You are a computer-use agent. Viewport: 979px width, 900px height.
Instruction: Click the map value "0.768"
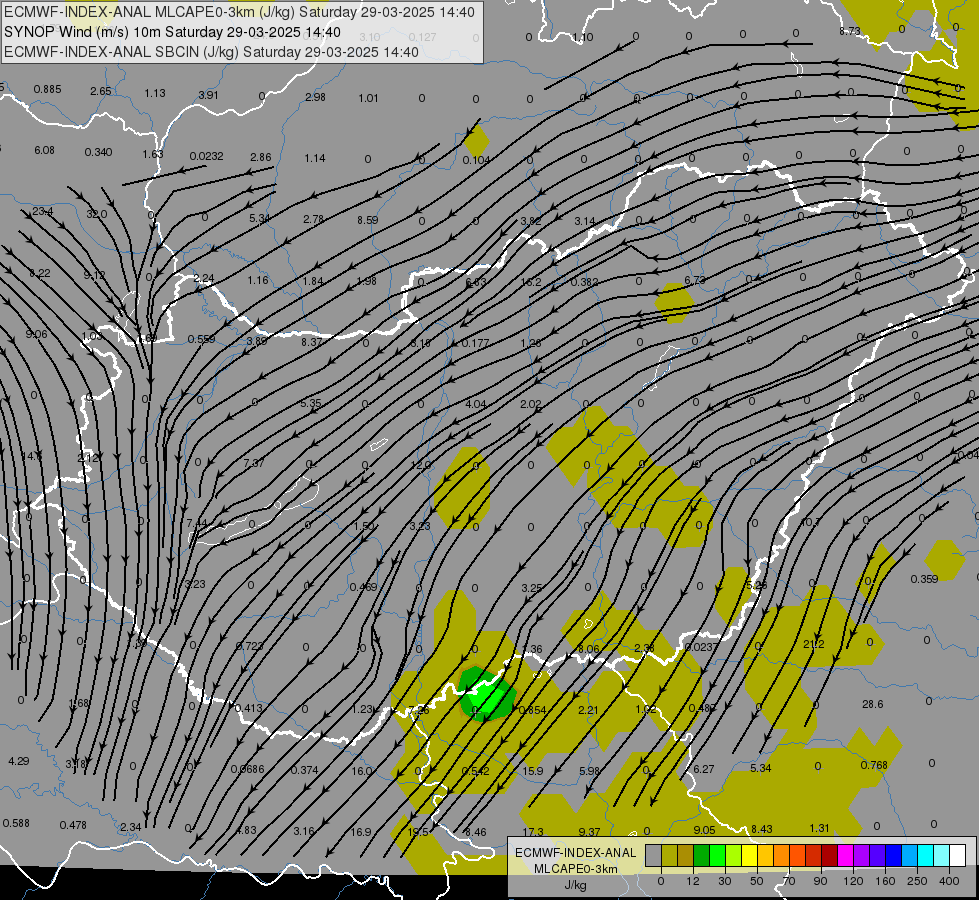click(x=873, y=765)
